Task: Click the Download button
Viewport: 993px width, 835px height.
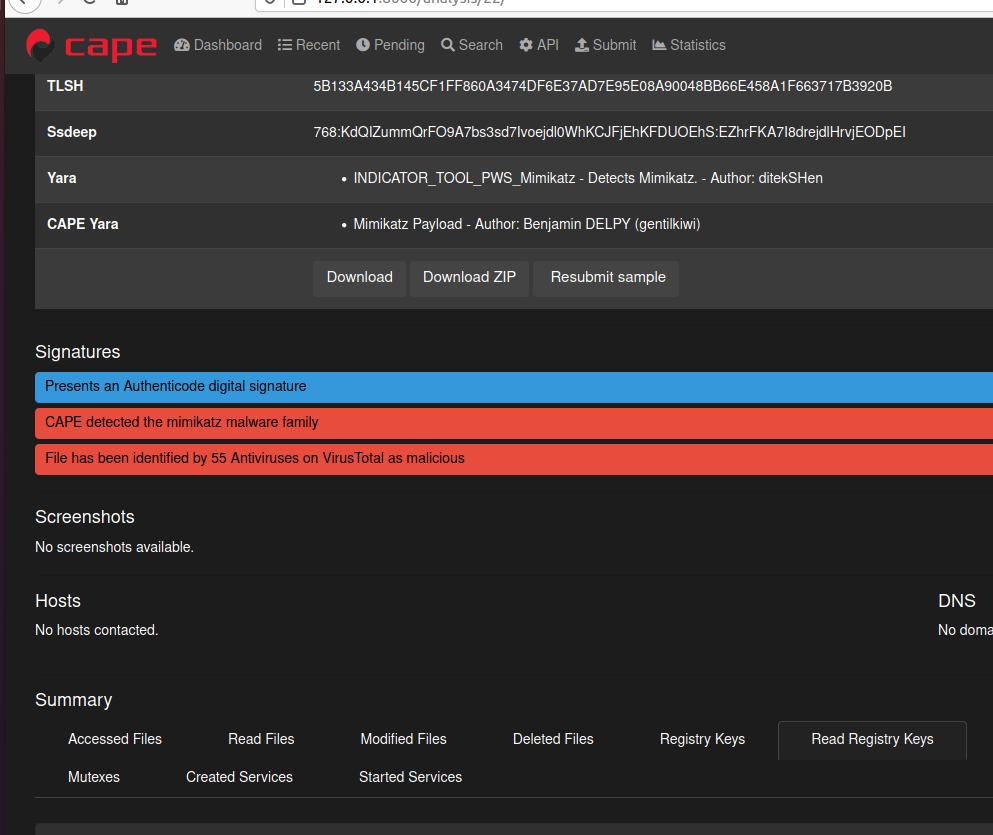Action: tap(359, 277)
